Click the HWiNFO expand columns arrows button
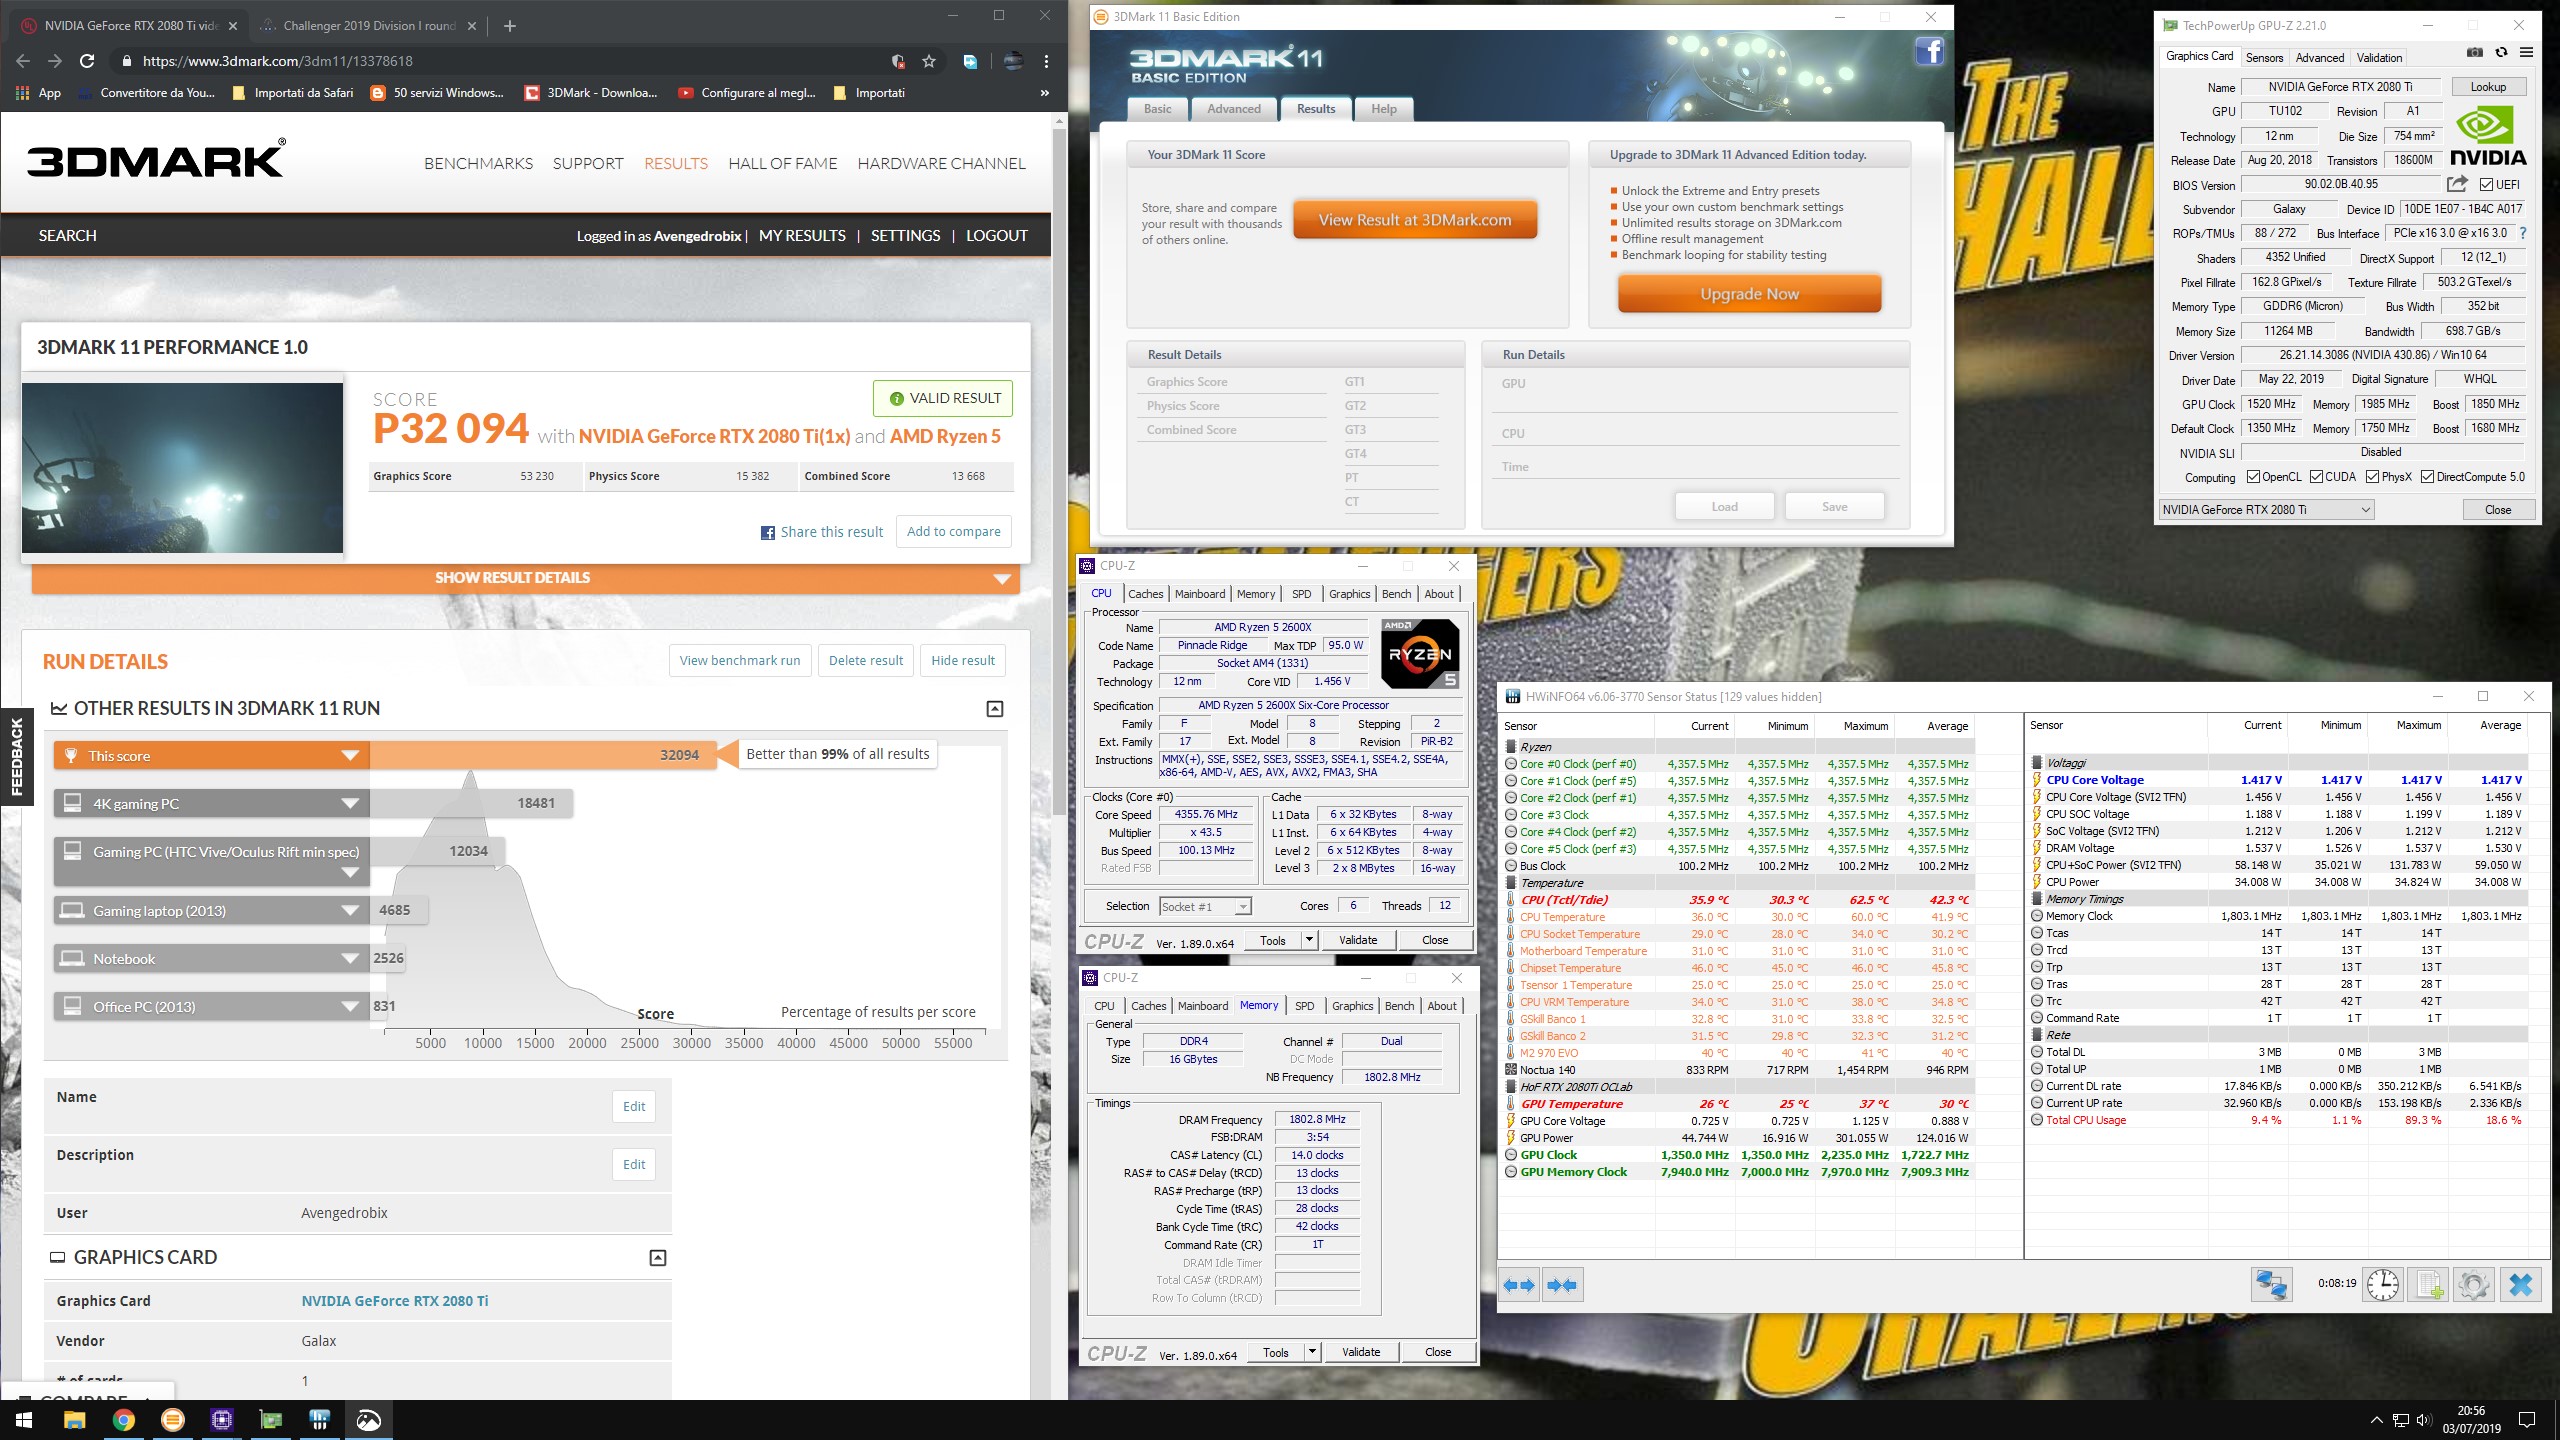 [x=1520, y=1285]
